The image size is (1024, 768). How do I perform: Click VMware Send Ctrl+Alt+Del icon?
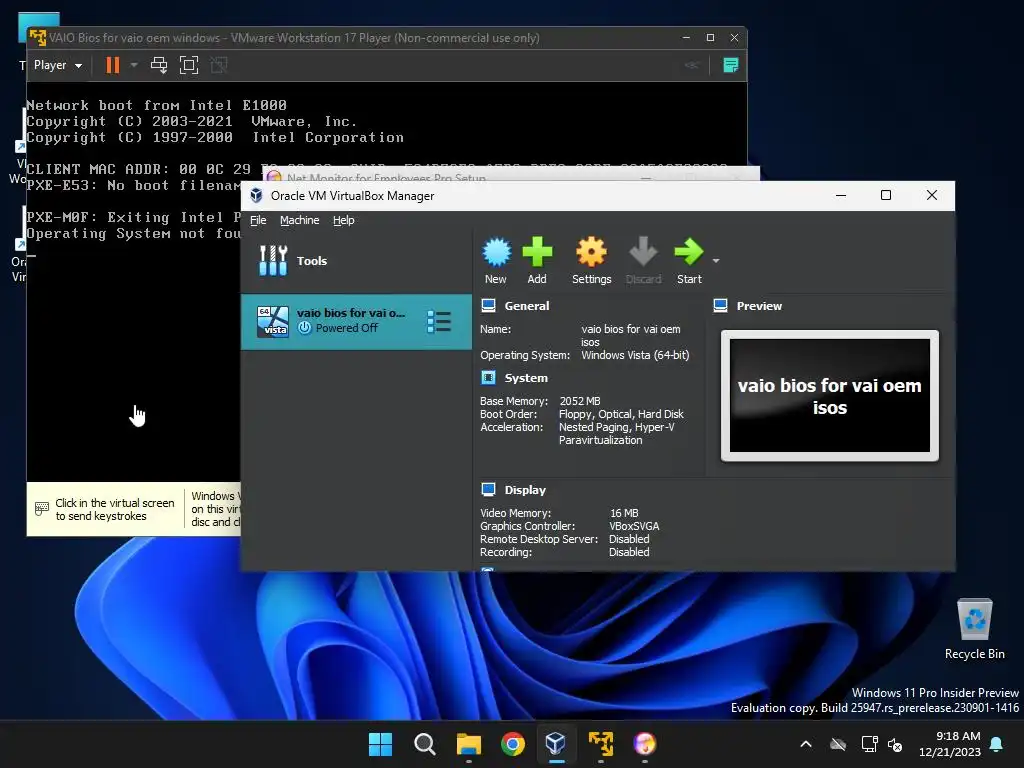159,65
